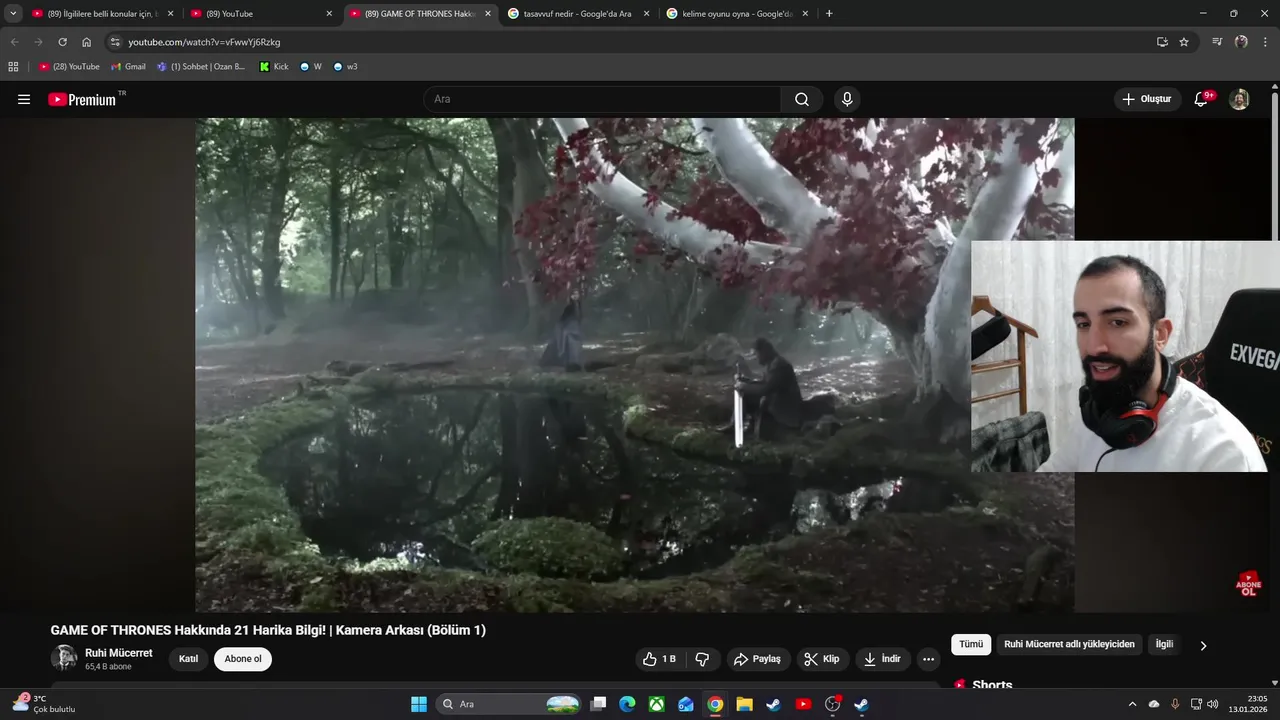Reload the page in Chrome
Image resolution: width=1280 pixels, height=720 pixels.
(x=62, y=42)
